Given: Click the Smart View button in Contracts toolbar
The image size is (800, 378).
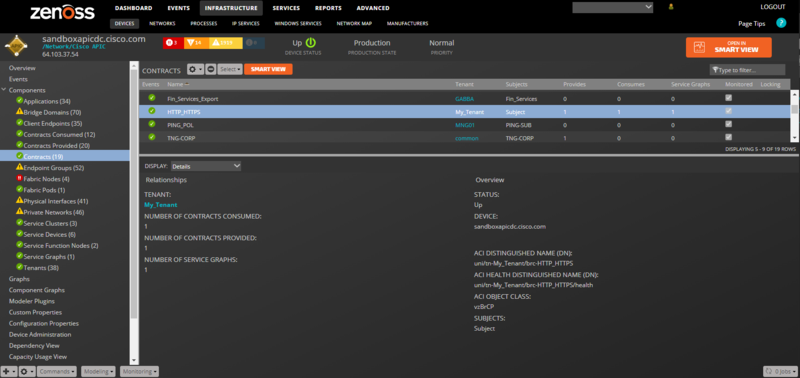Looking at the screenshot, I should (268, 69).
